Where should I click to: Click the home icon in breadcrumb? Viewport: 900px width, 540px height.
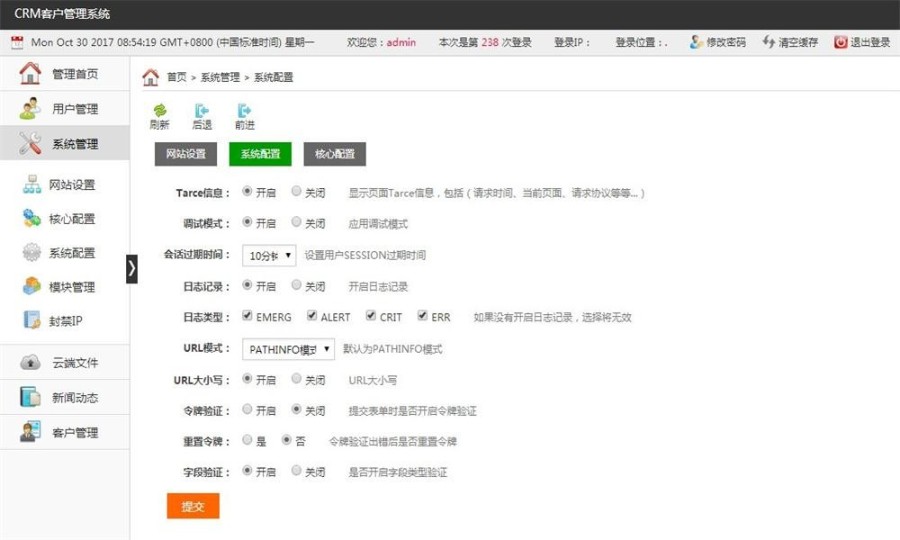click(x=151, y=77)
